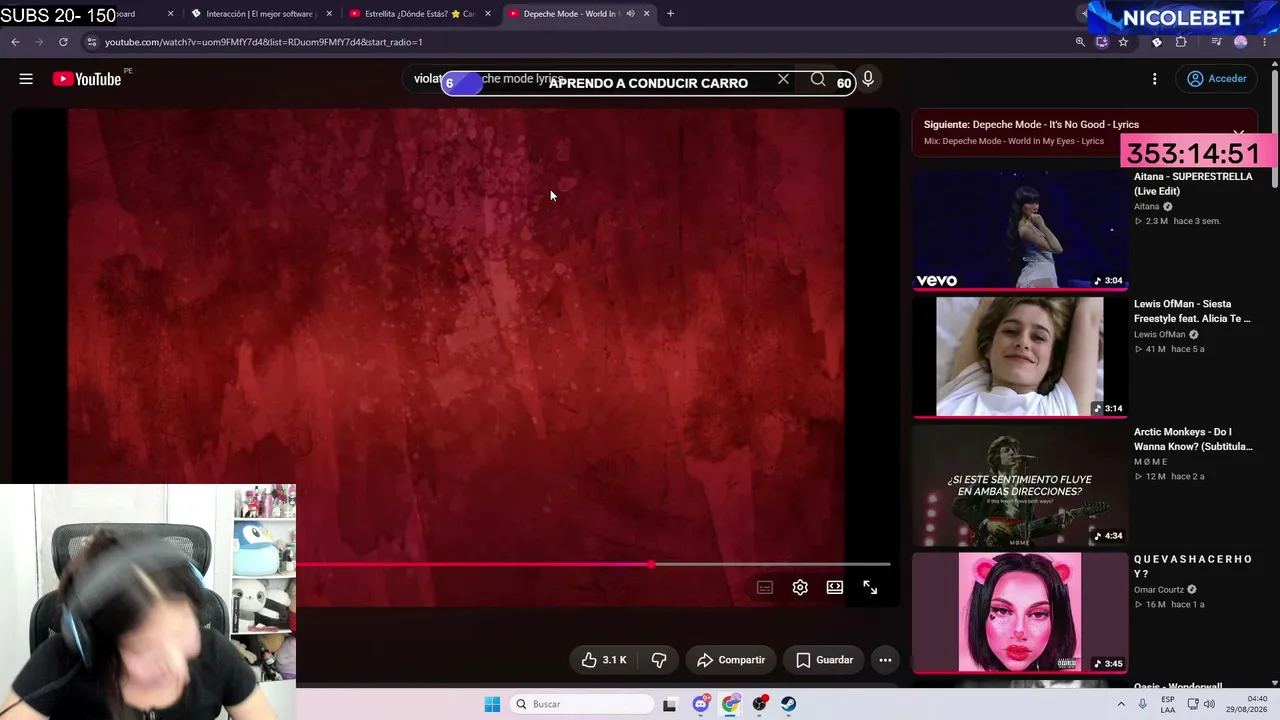Screen dimensions: 1280x720
Task: Open Discord from the taskbar
Action: click(701, 704)
